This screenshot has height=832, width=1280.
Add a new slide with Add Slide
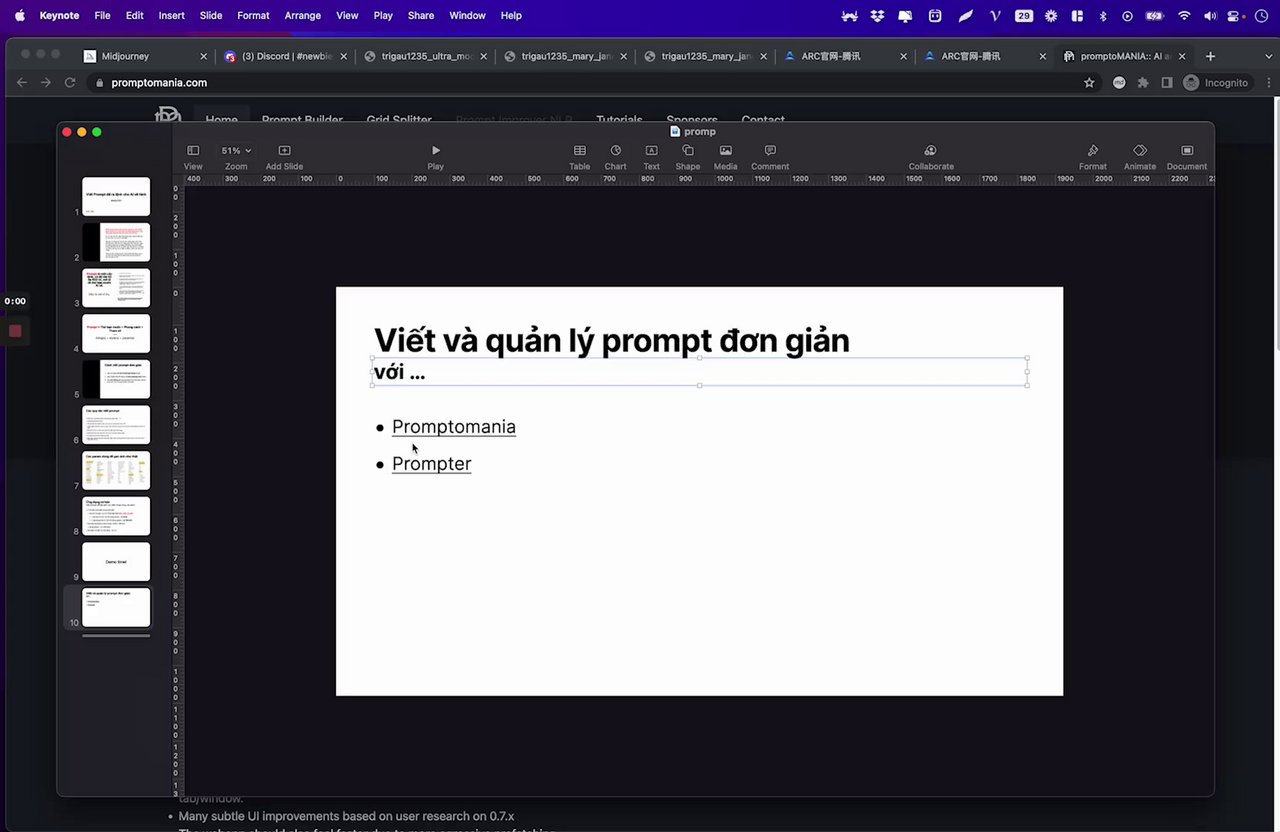coord(284,157)
